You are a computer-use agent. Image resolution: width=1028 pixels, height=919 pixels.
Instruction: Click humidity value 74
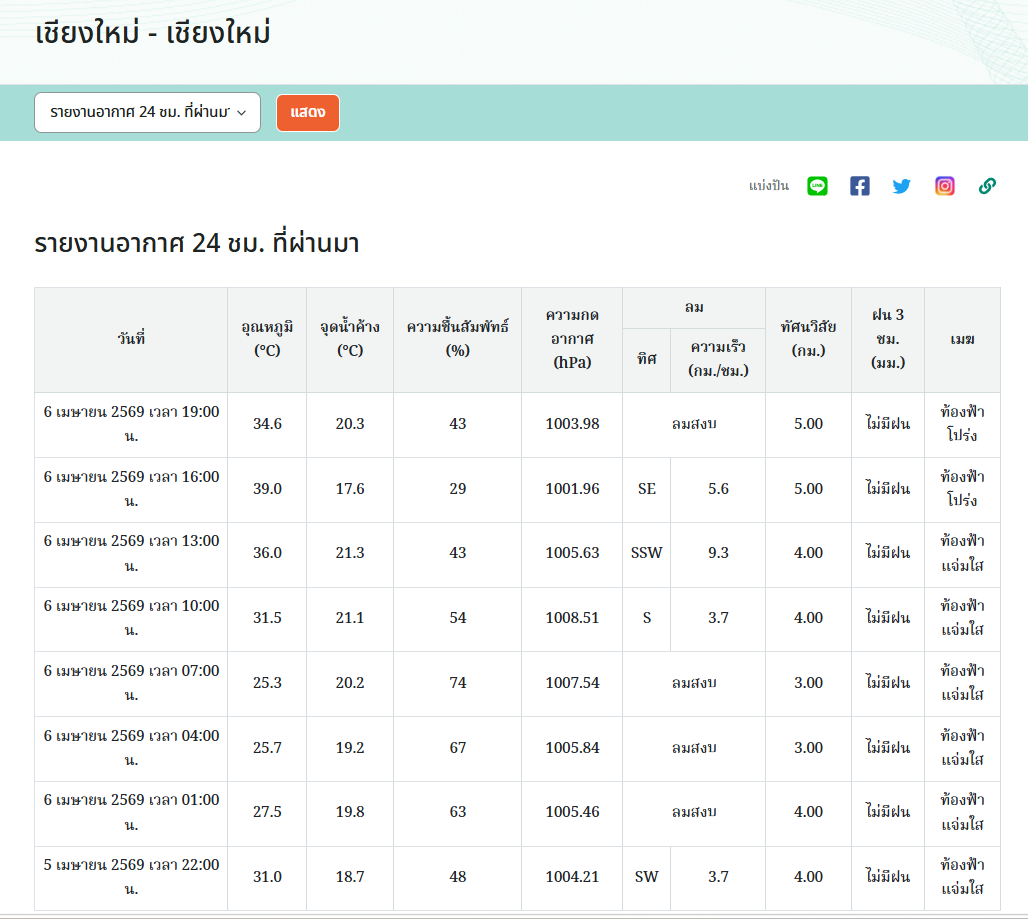point(458,683)
